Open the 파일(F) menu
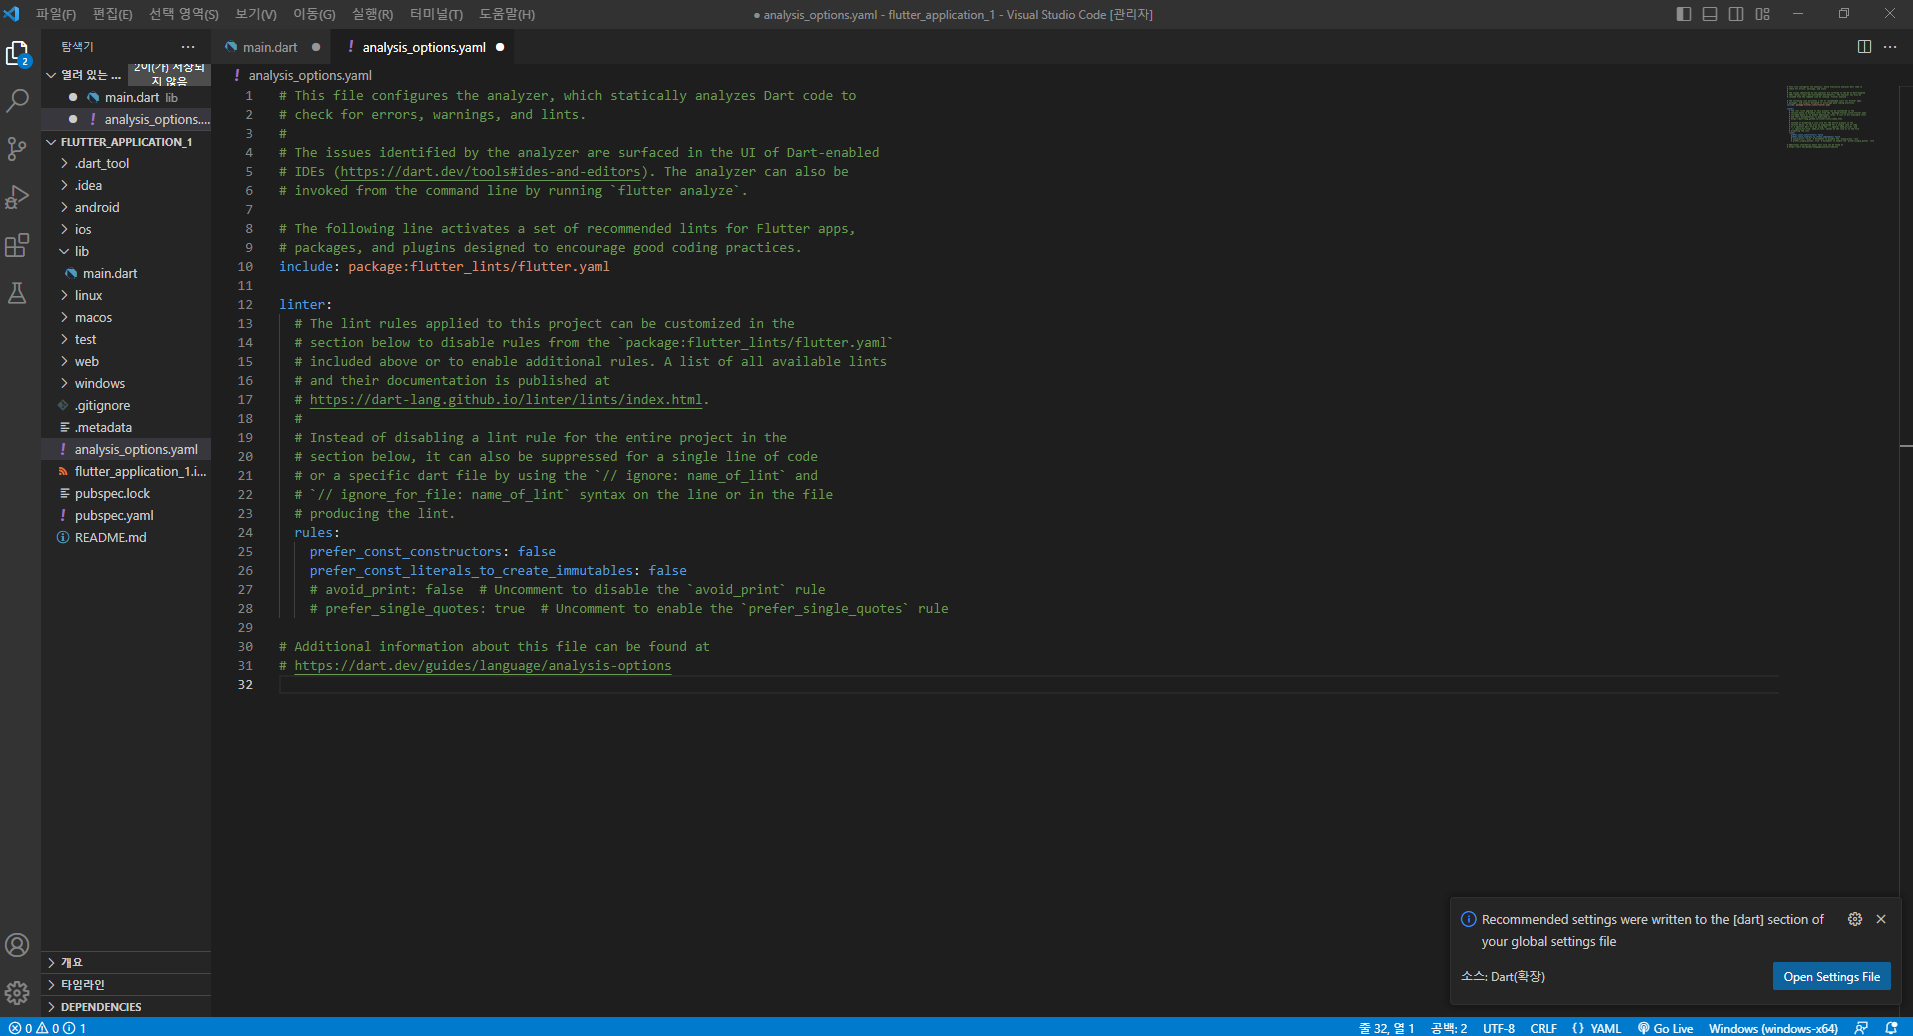Screen dimensions: 1913x1036 click(56, 14)
